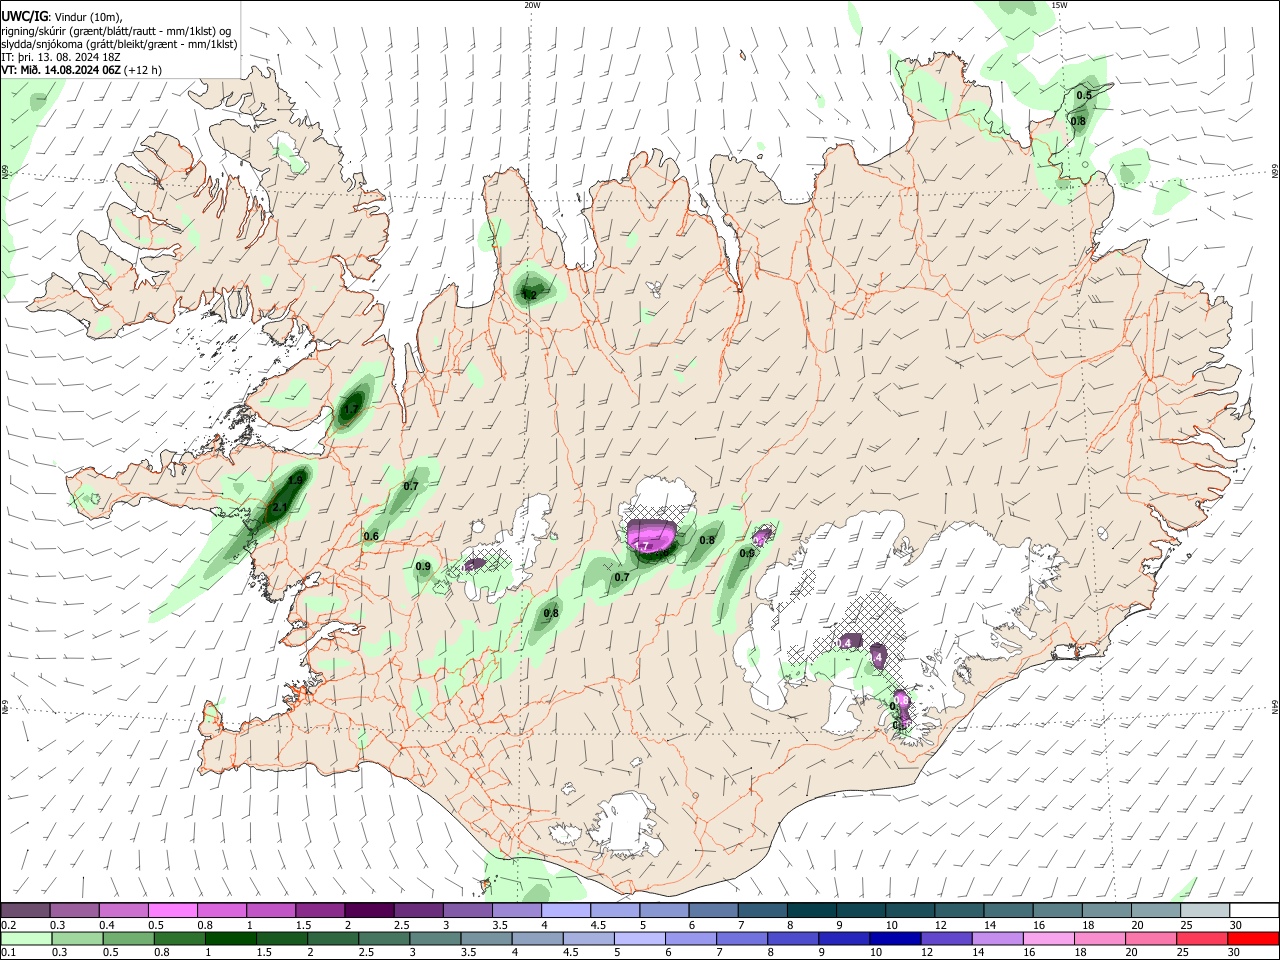
Task: Click the 0.5 rainfall value in the northeast
Action: click(1083, 95)
